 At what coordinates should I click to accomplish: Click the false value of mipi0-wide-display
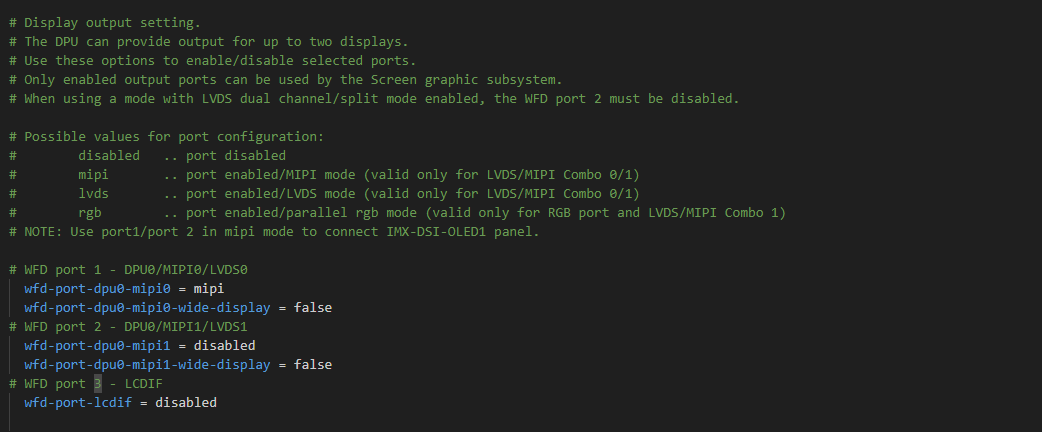point(312,308)
